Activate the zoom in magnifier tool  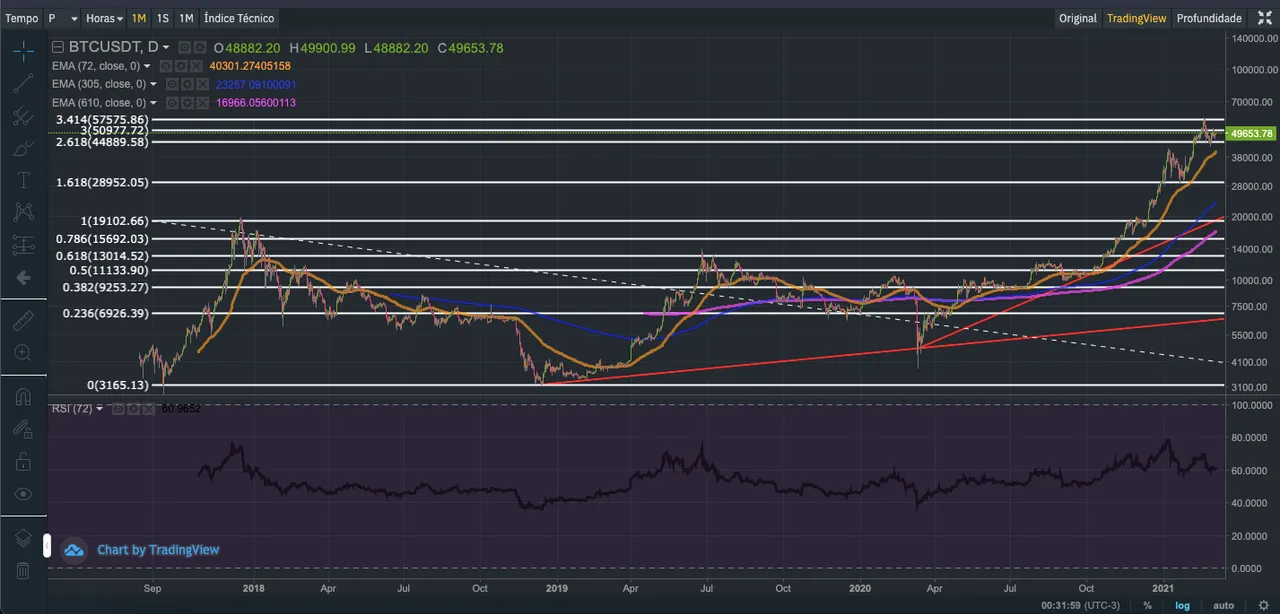(23, 353)
